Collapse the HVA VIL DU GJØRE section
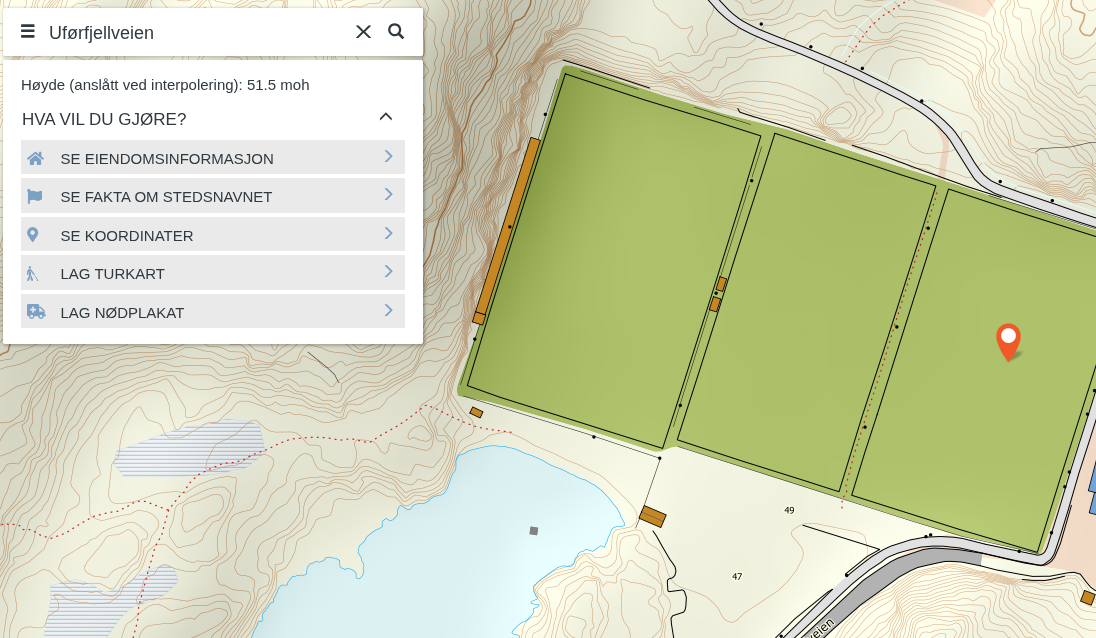1096x638 pixels. [386, 117]
